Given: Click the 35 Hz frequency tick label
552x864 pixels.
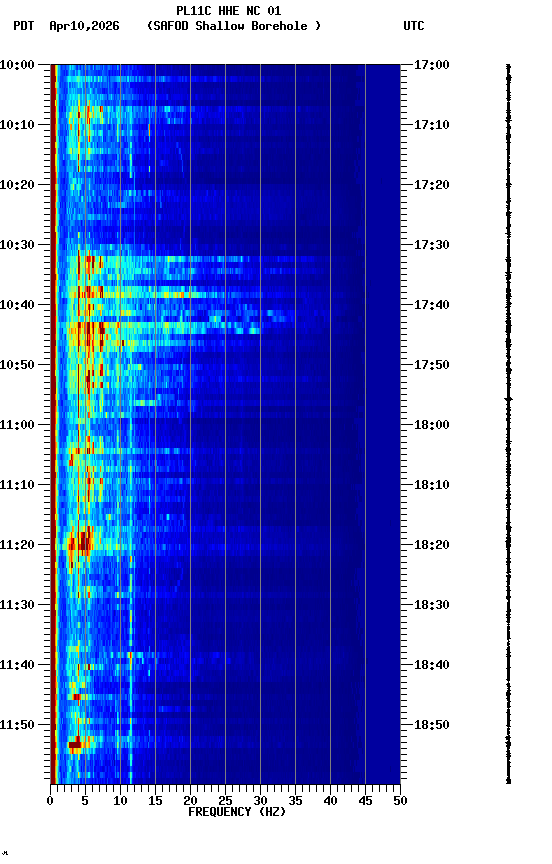Looking at the screenshot, I should pyautogui.click(x=295, y=801).
